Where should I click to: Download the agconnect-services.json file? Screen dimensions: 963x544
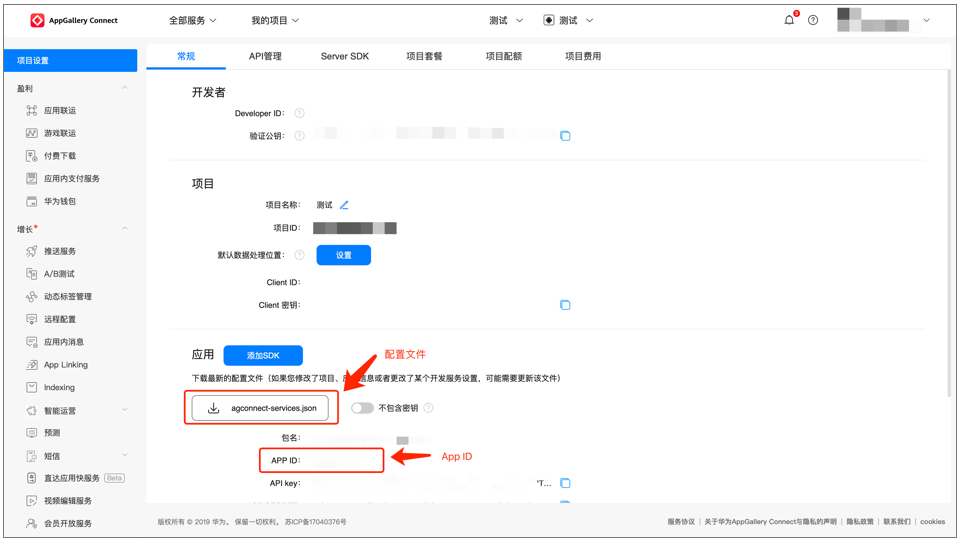tap(261, 408)
